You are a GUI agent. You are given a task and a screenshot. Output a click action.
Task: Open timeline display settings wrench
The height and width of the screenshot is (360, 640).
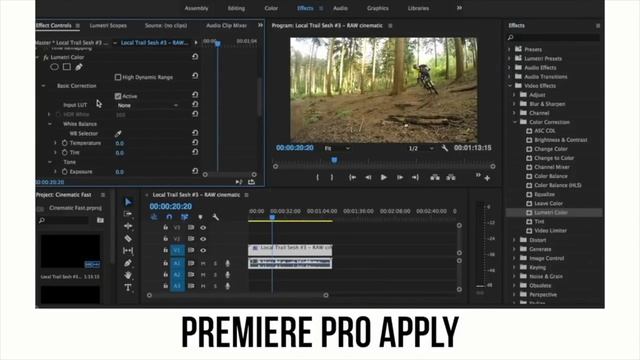coord(216,217)
